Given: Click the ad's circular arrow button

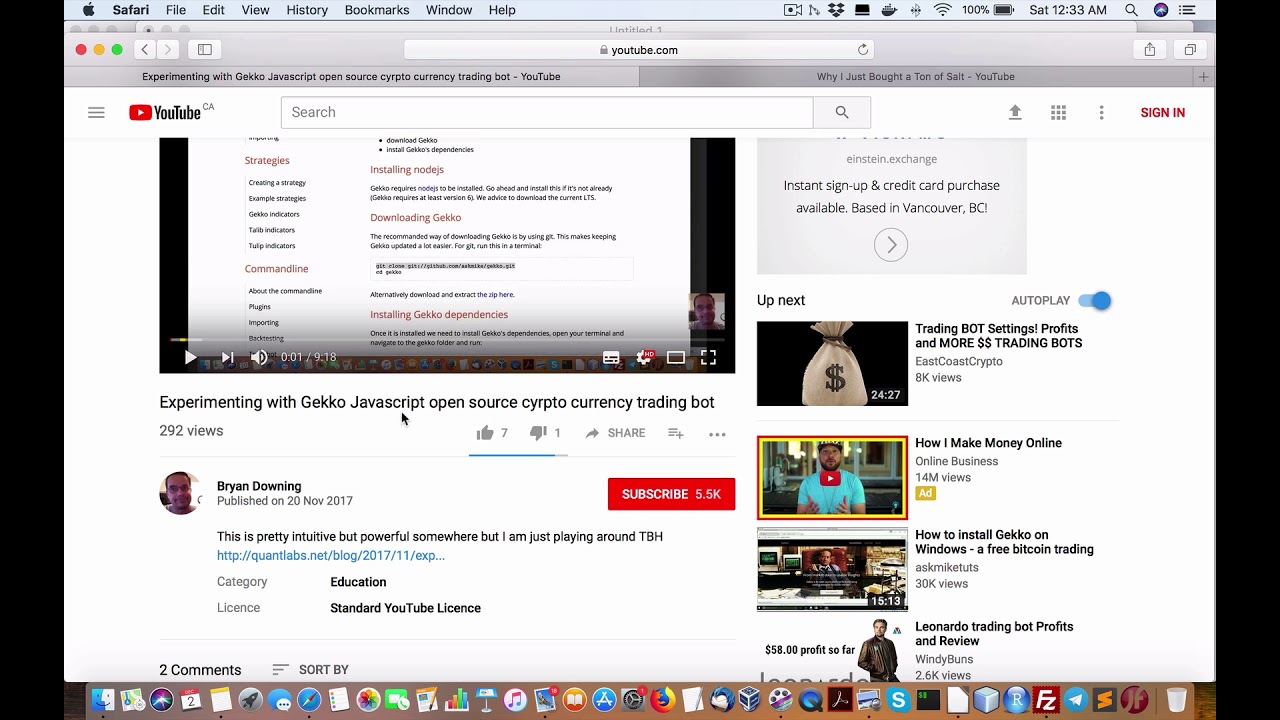Looking at the screenshot, I should click(891, 245).
